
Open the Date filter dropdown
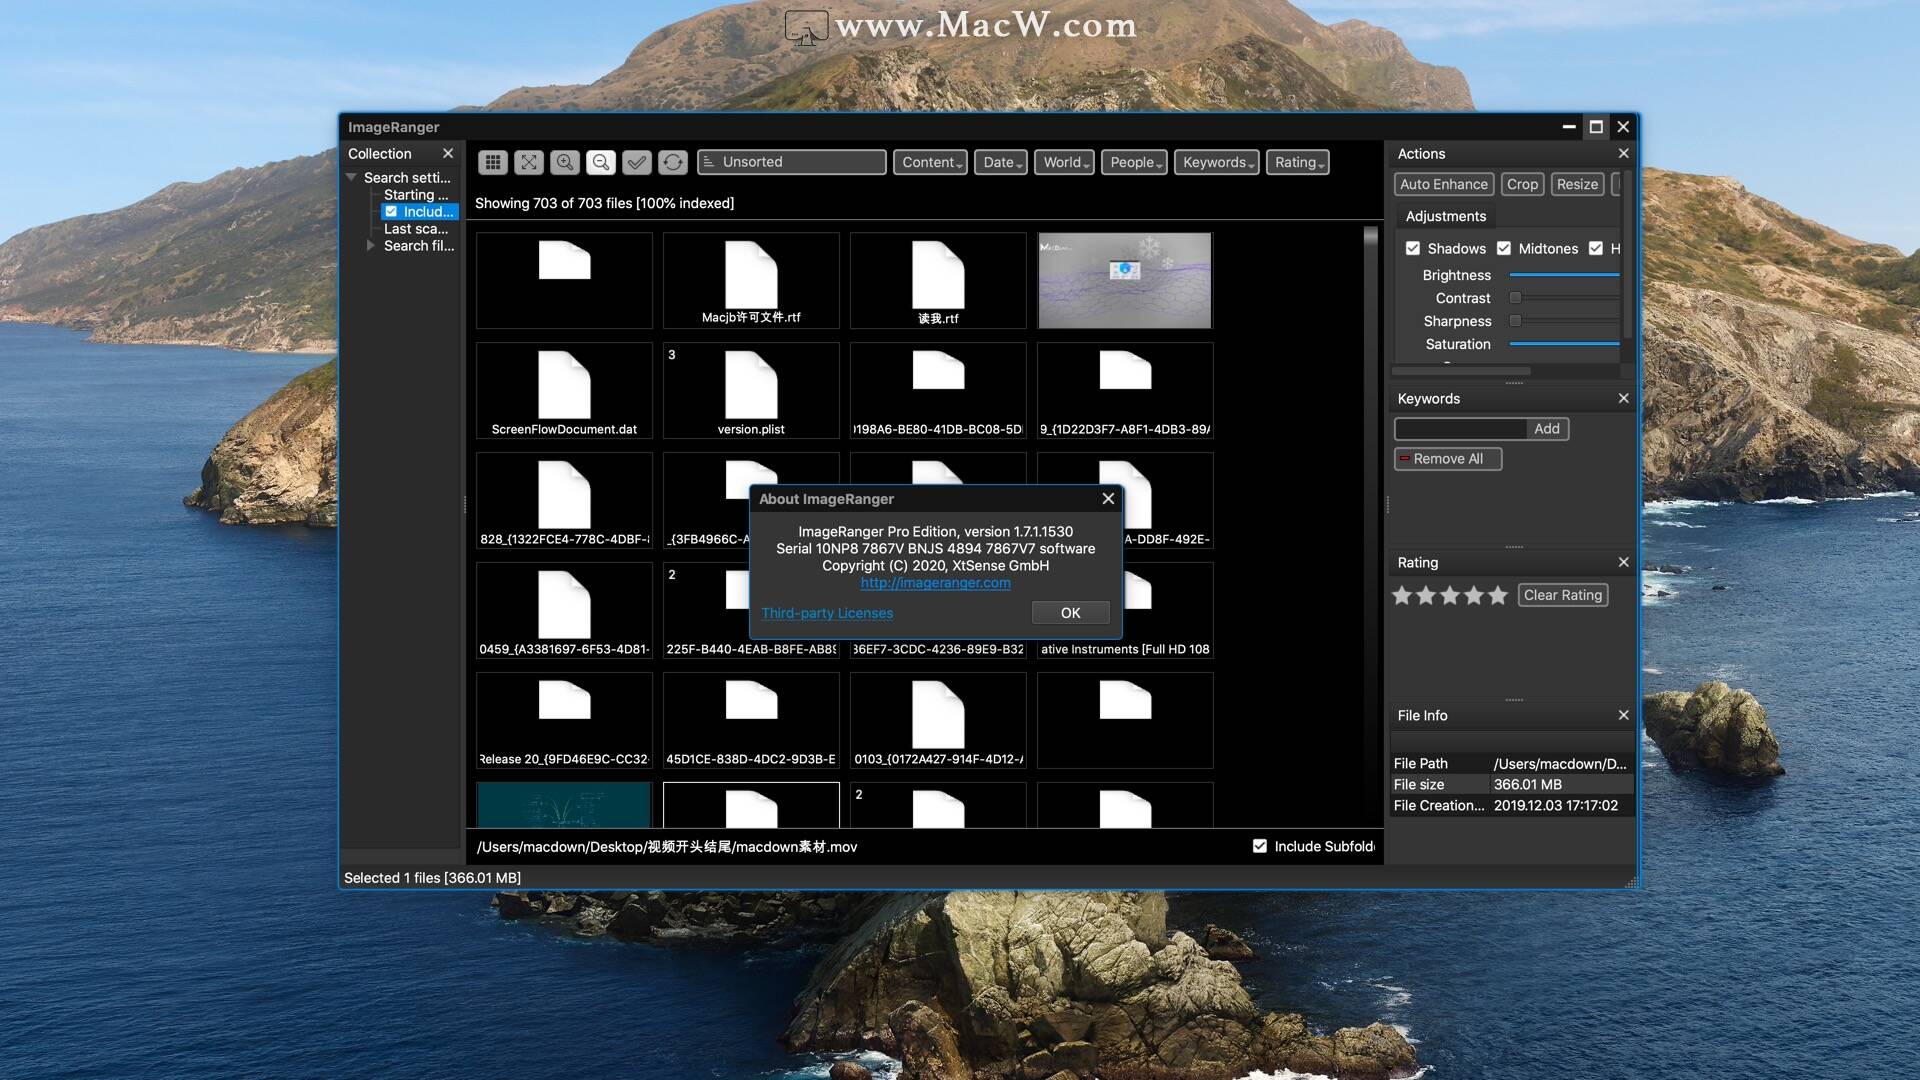coord(1001,162)
